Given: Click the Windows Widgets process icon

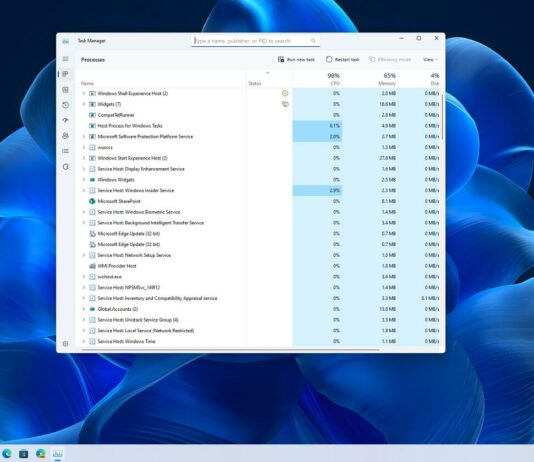Looking at the screenshot, I should coord(92,180).
